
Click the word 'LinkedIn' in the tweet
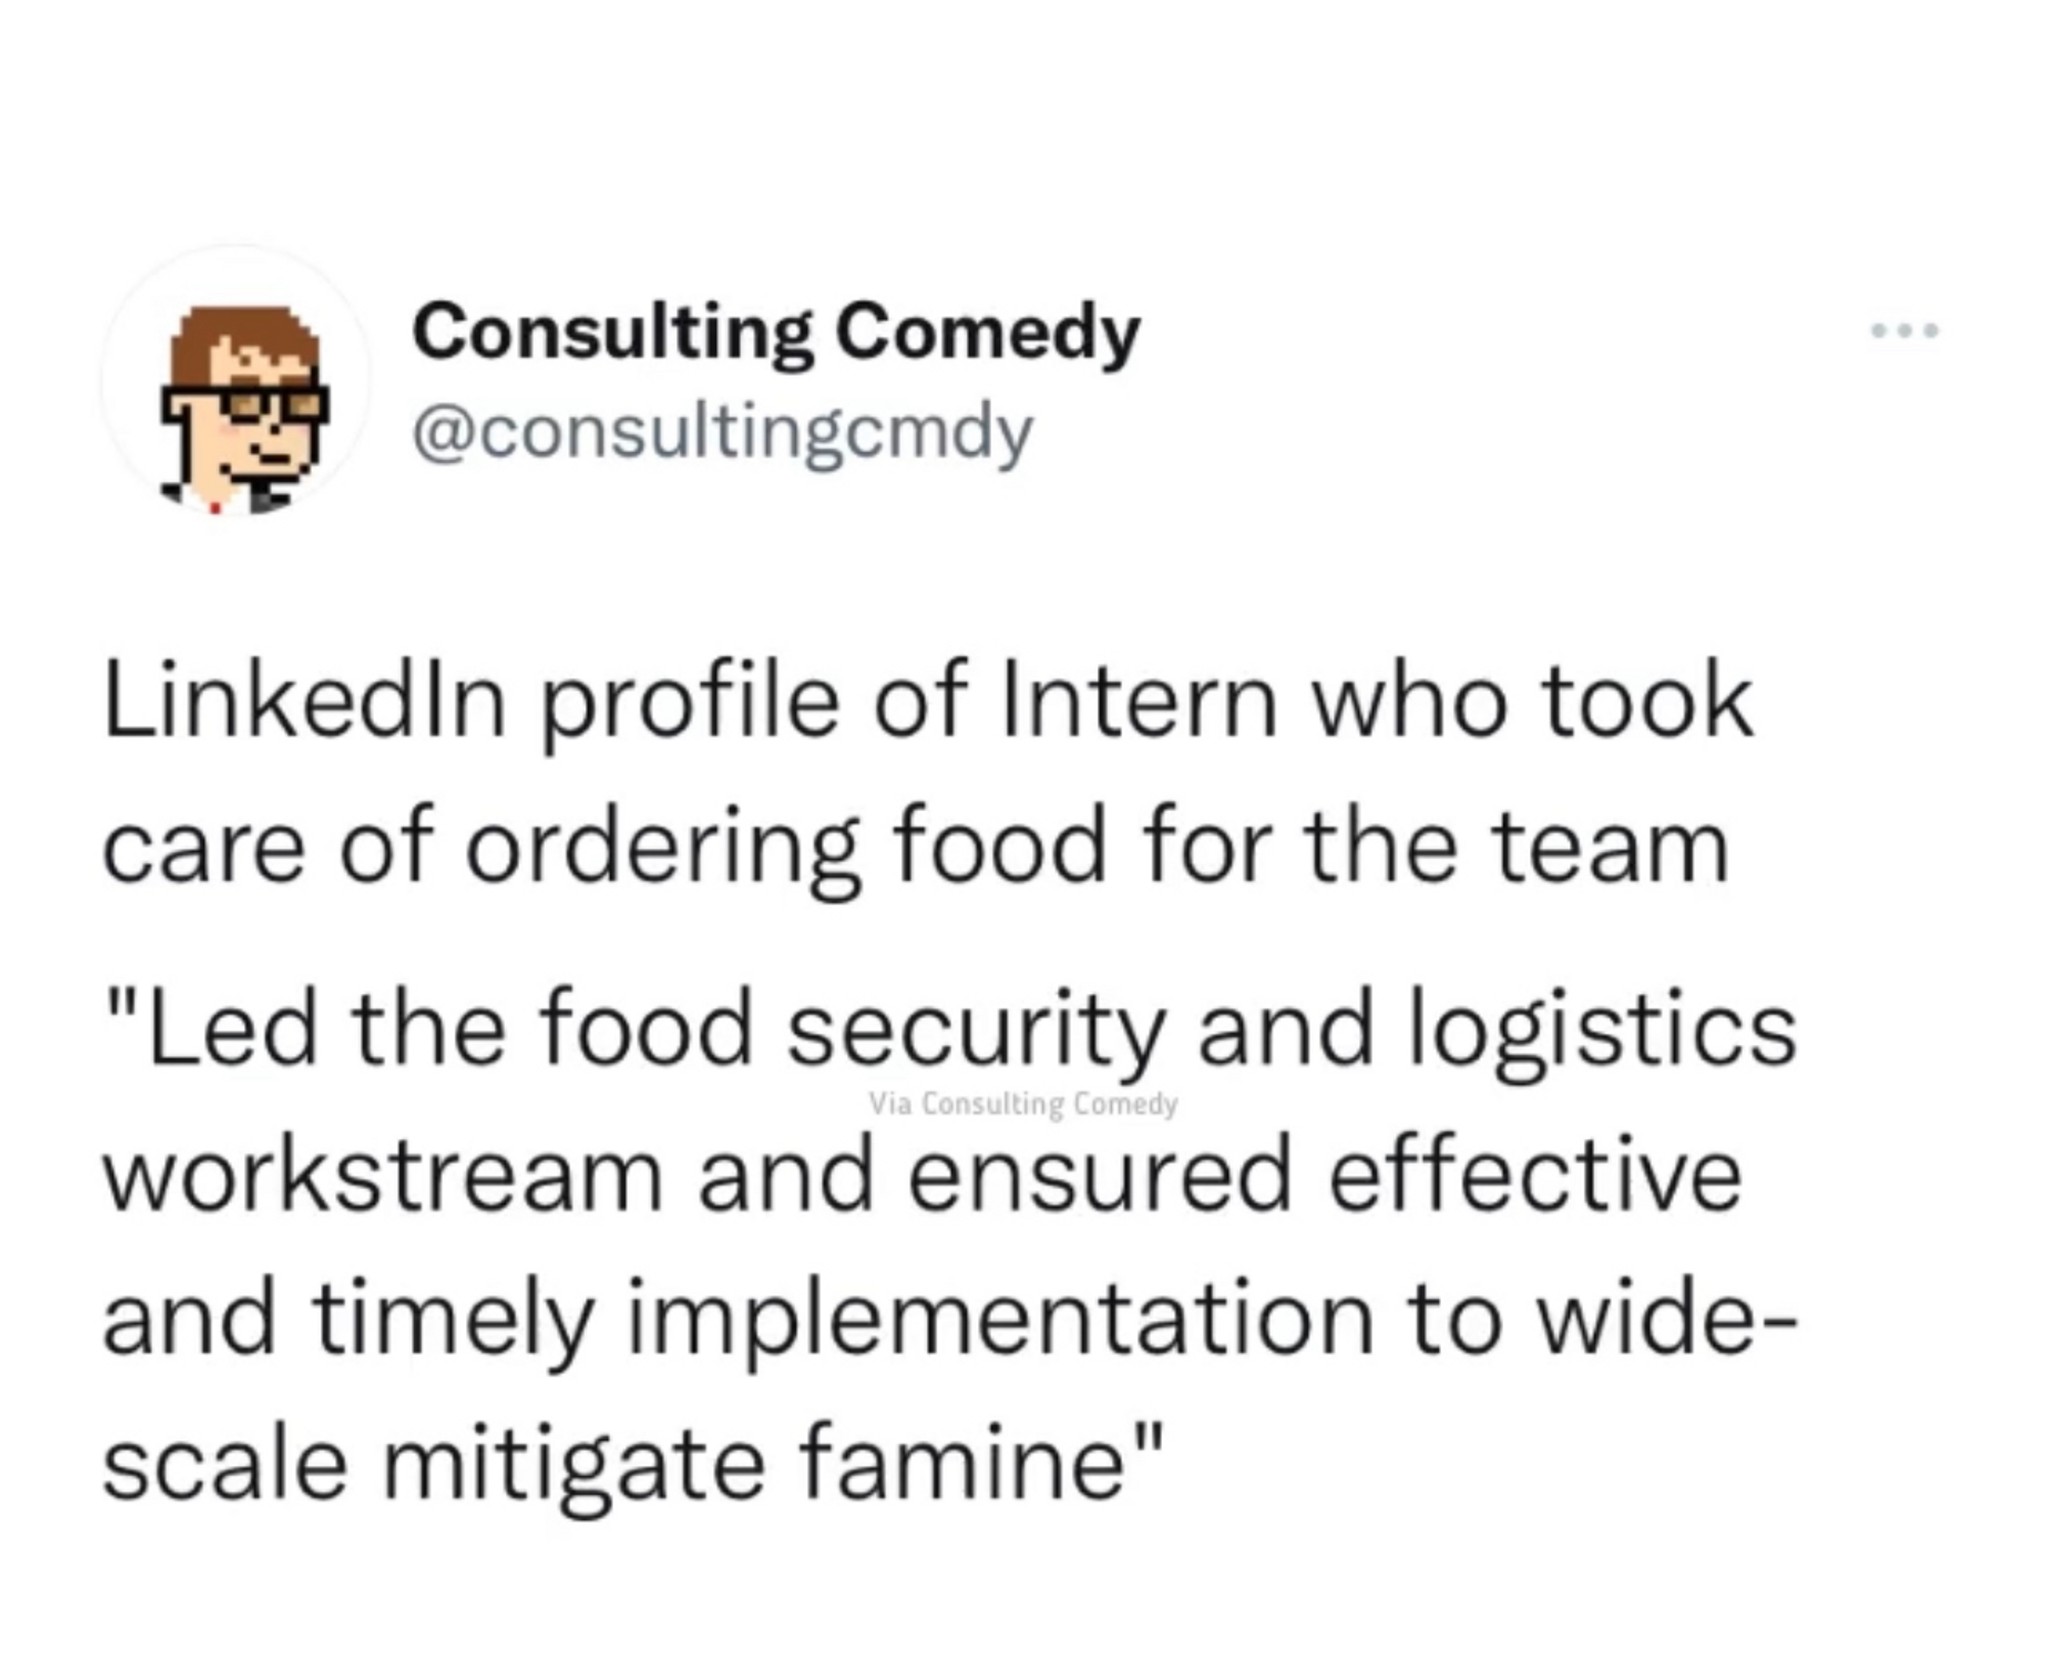click(x=305, y=701)
